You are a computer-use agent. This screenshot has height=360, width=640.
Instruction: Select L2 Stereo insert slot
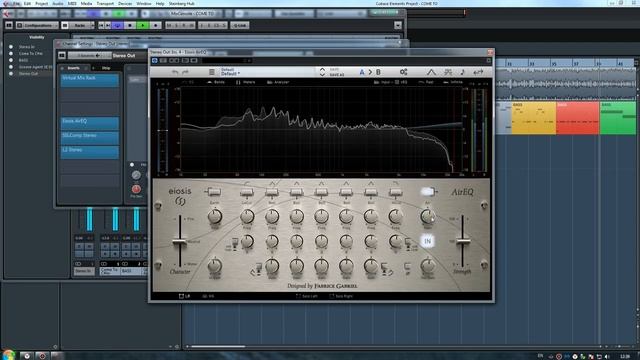click(90, 152)
